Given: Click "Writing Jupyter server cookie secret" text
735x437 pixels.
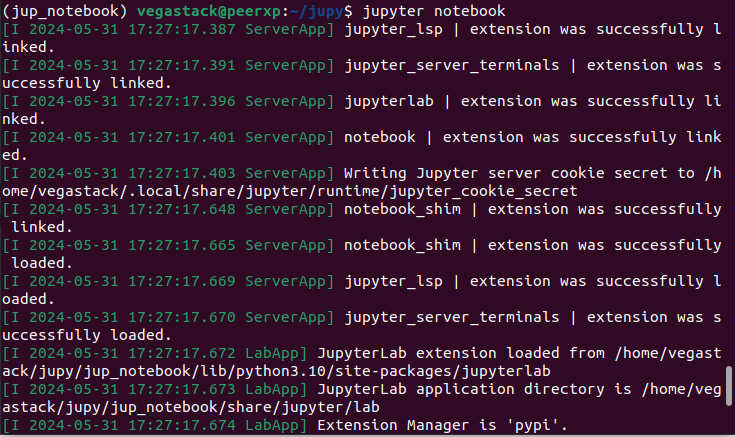Looking at the screenshot, I should (x=510, y=173).
